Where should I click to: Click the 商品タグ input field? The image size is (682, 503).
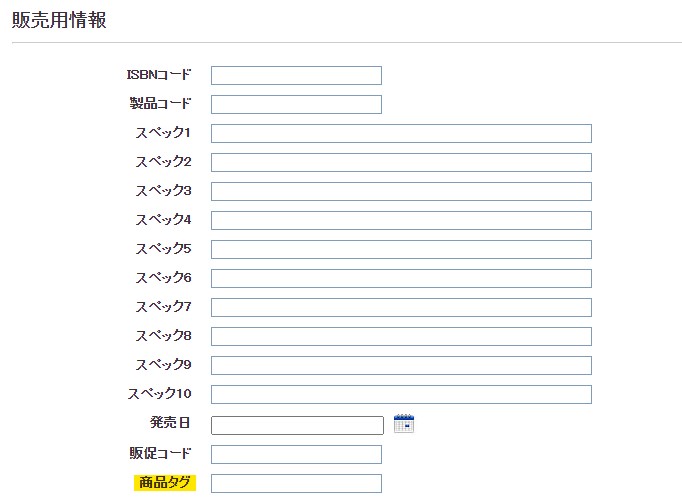tap(296, 484)
